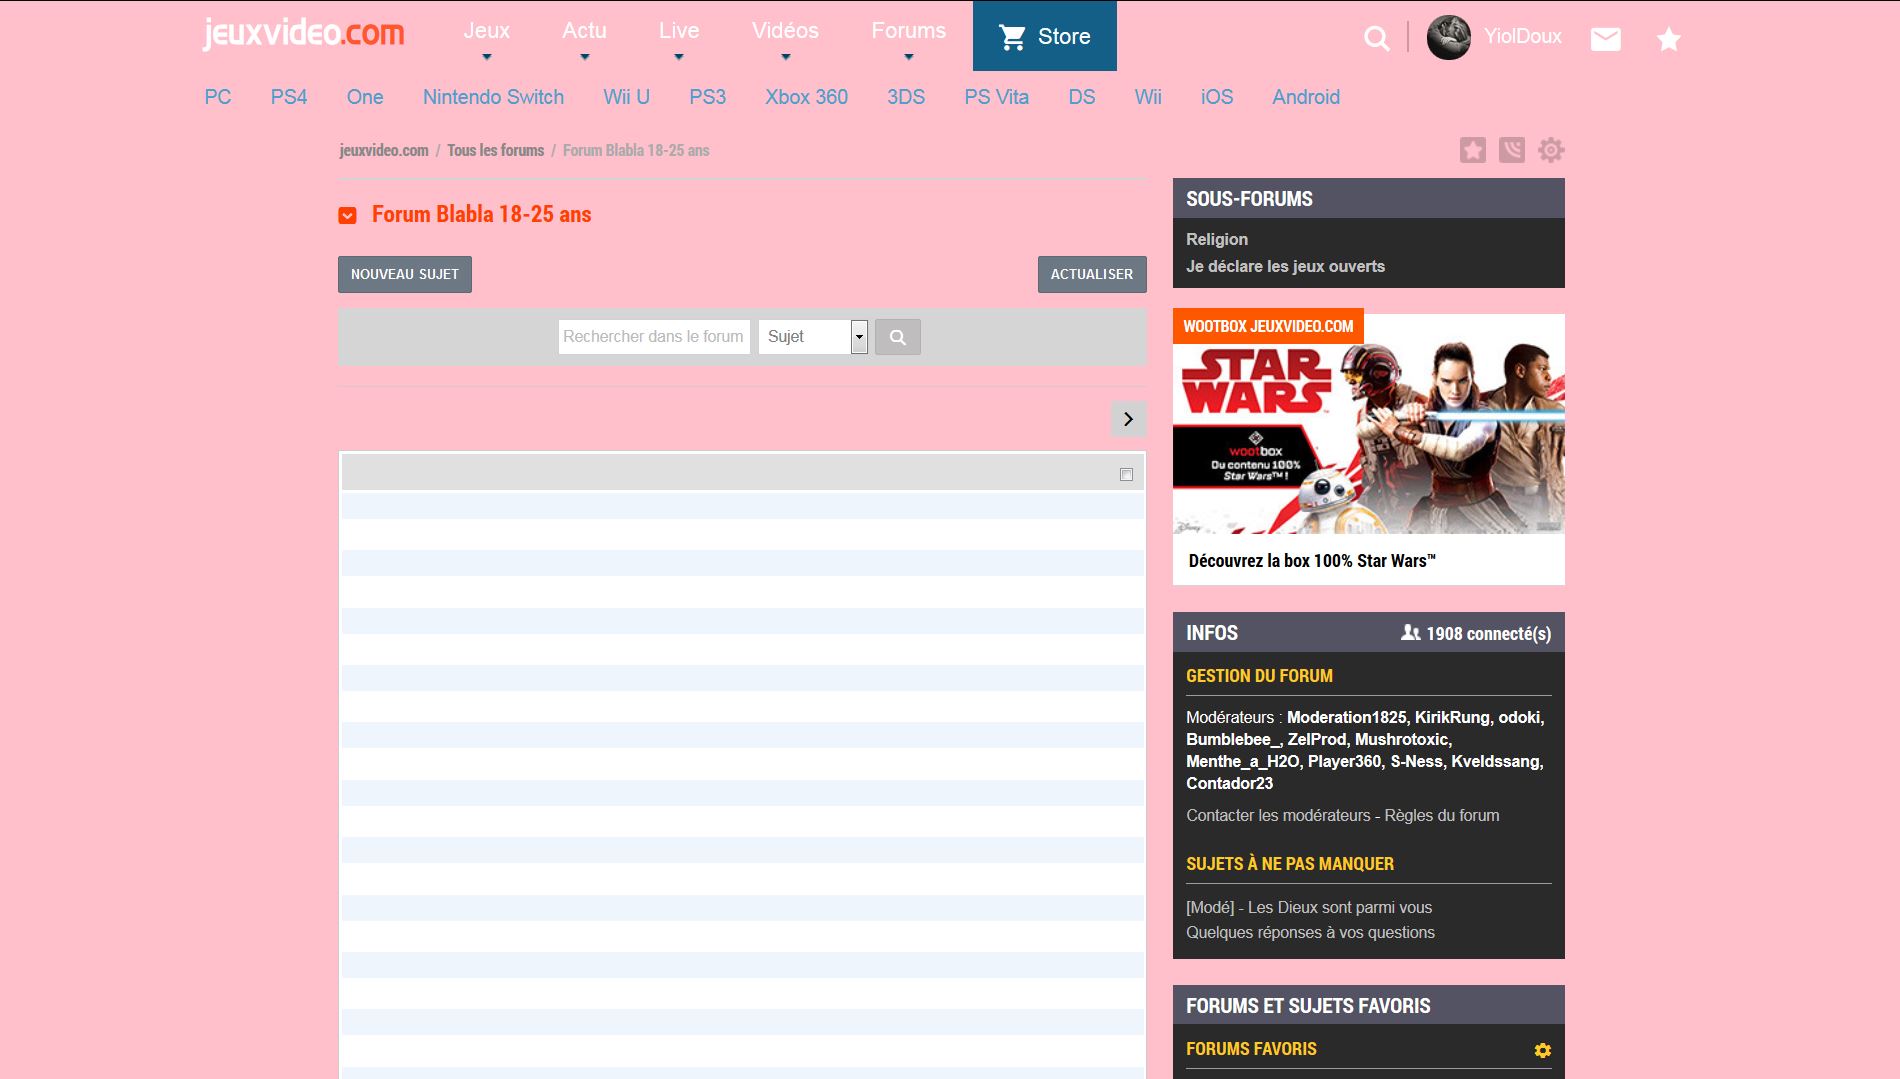The height and width of the screenshot is (1079, 1900).
Task: Click the Rechercher dans le forum field
Action: [x=653, y=337]
